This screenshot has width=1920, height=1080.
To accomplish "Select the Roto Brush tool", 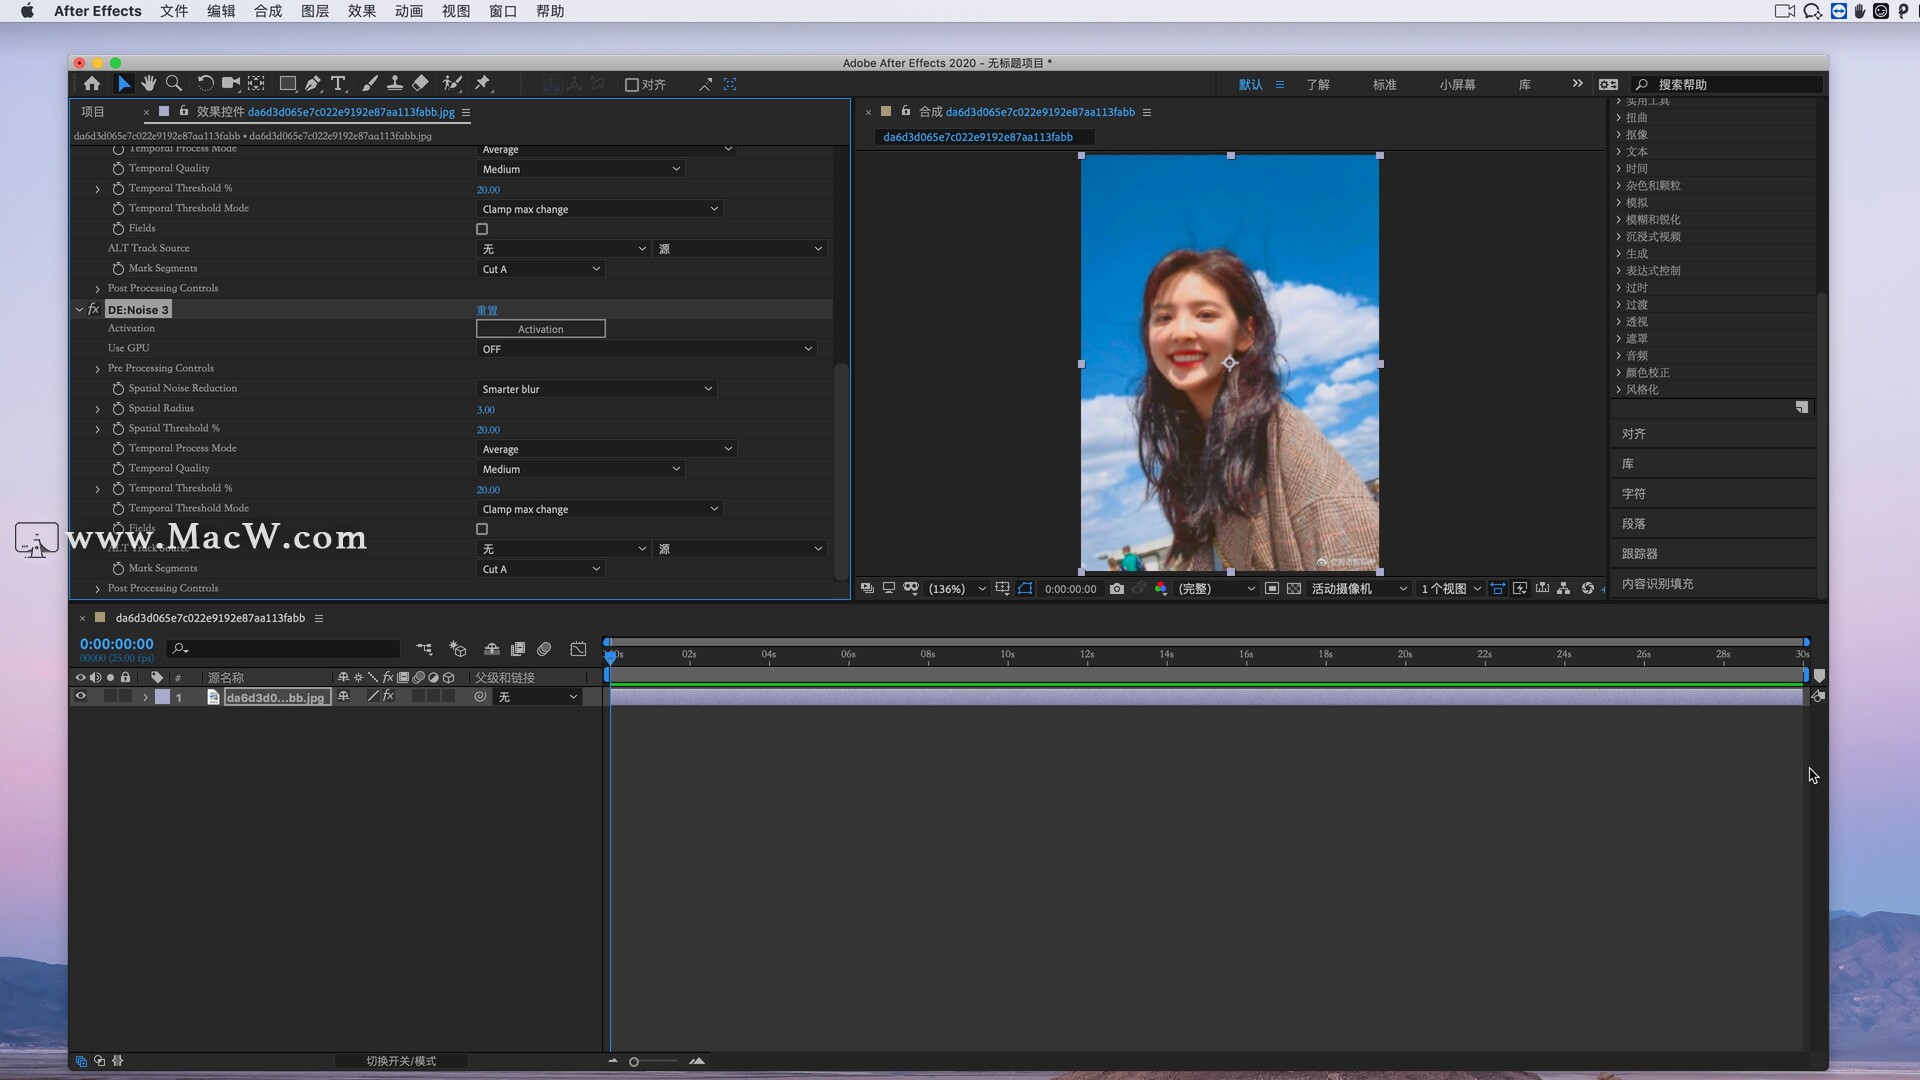I will tap(453, 84).
